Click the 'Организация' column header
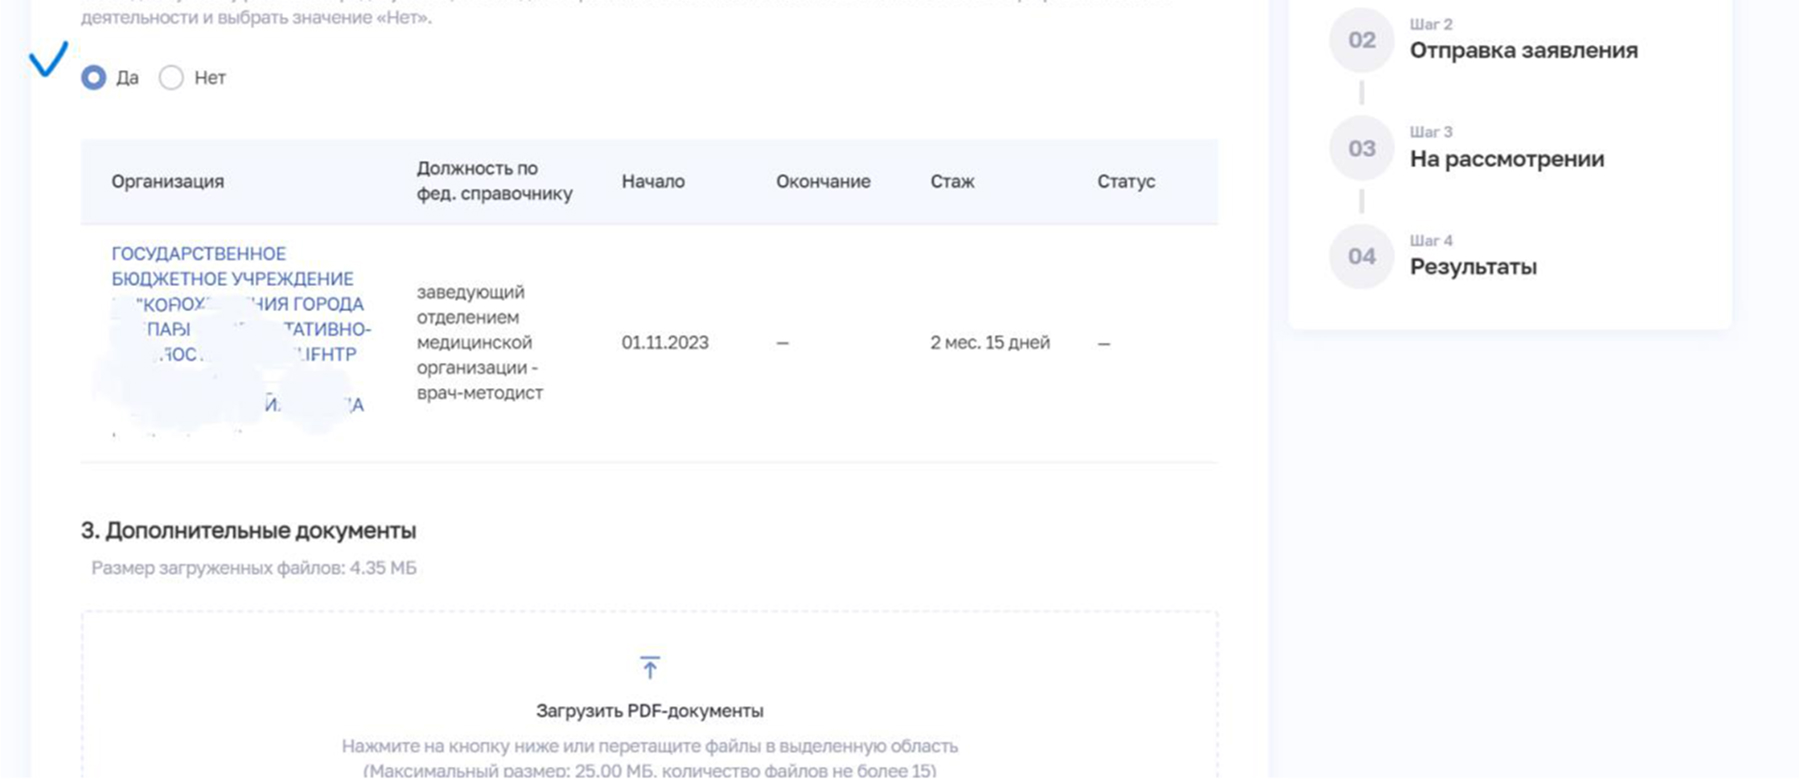This screenshot has height=780, width=1800. [168, 181]
